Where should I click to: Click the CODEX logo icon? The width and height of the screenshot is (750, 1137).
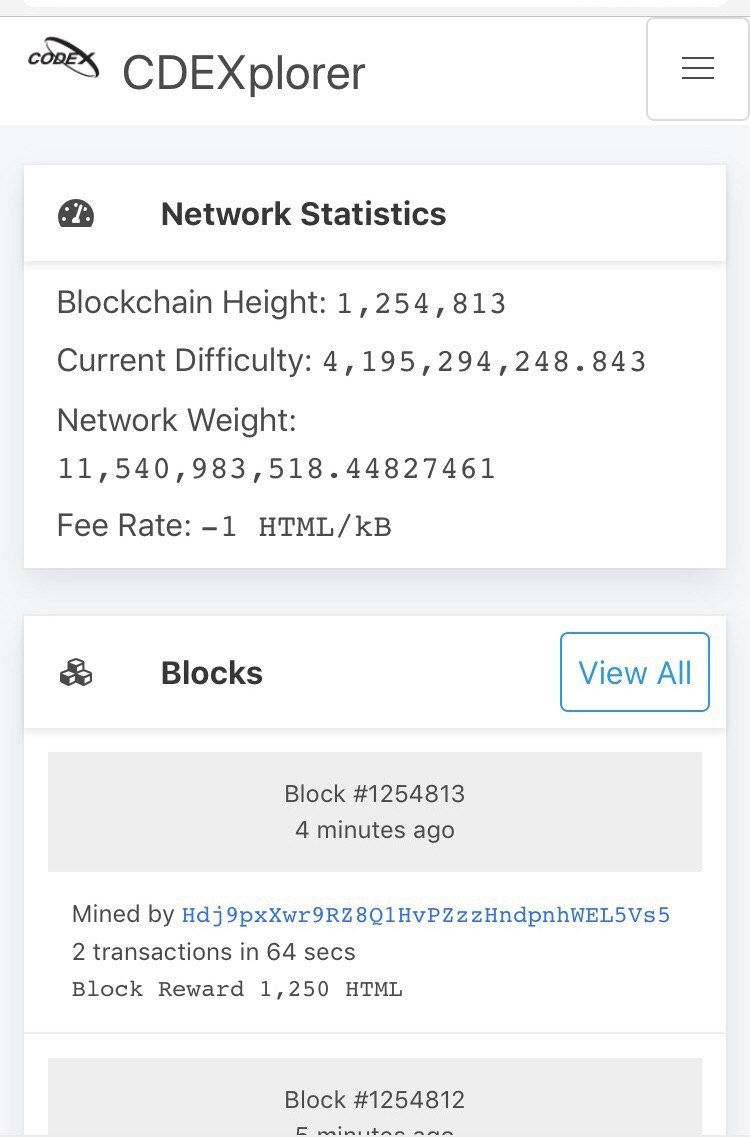(x=63, y=57)
